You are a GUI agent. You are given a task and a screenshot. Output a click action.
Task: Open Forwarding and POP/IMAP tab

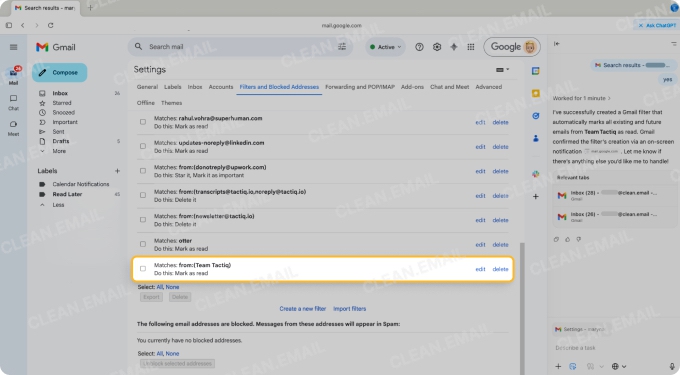click(360, 87)
